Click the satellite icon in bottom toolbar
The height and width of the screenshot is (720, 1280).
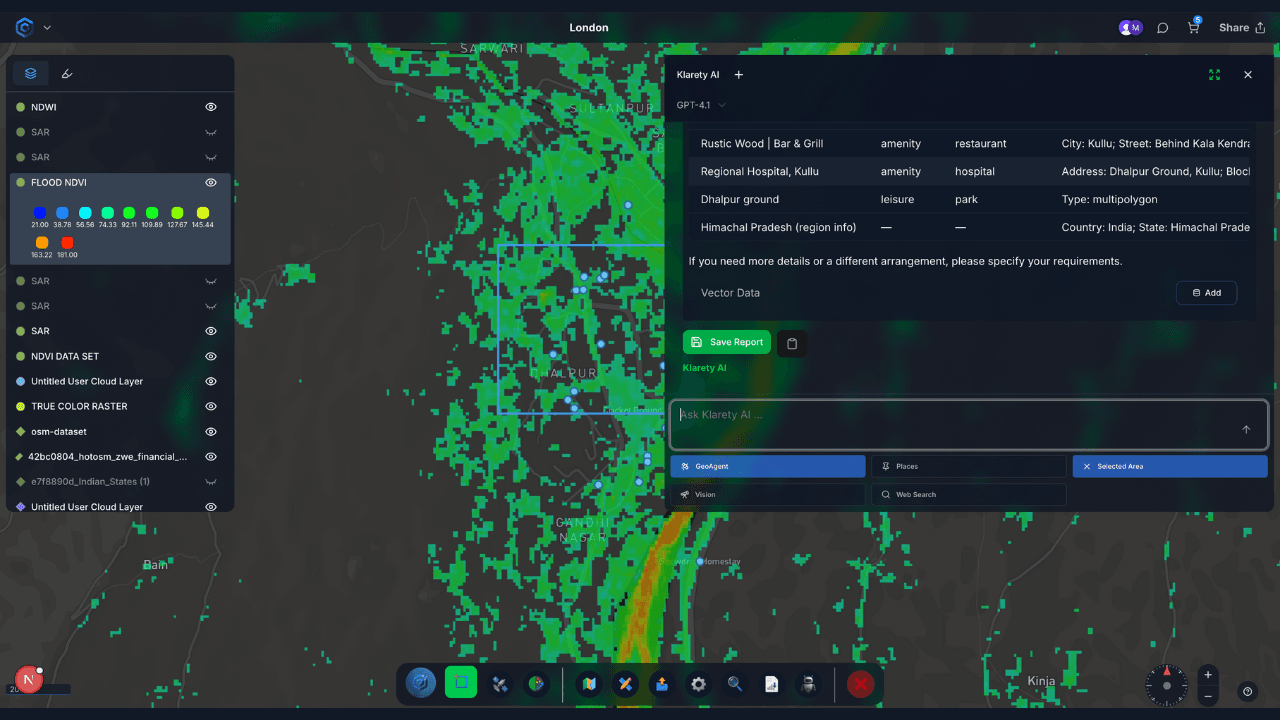(500, 684)
